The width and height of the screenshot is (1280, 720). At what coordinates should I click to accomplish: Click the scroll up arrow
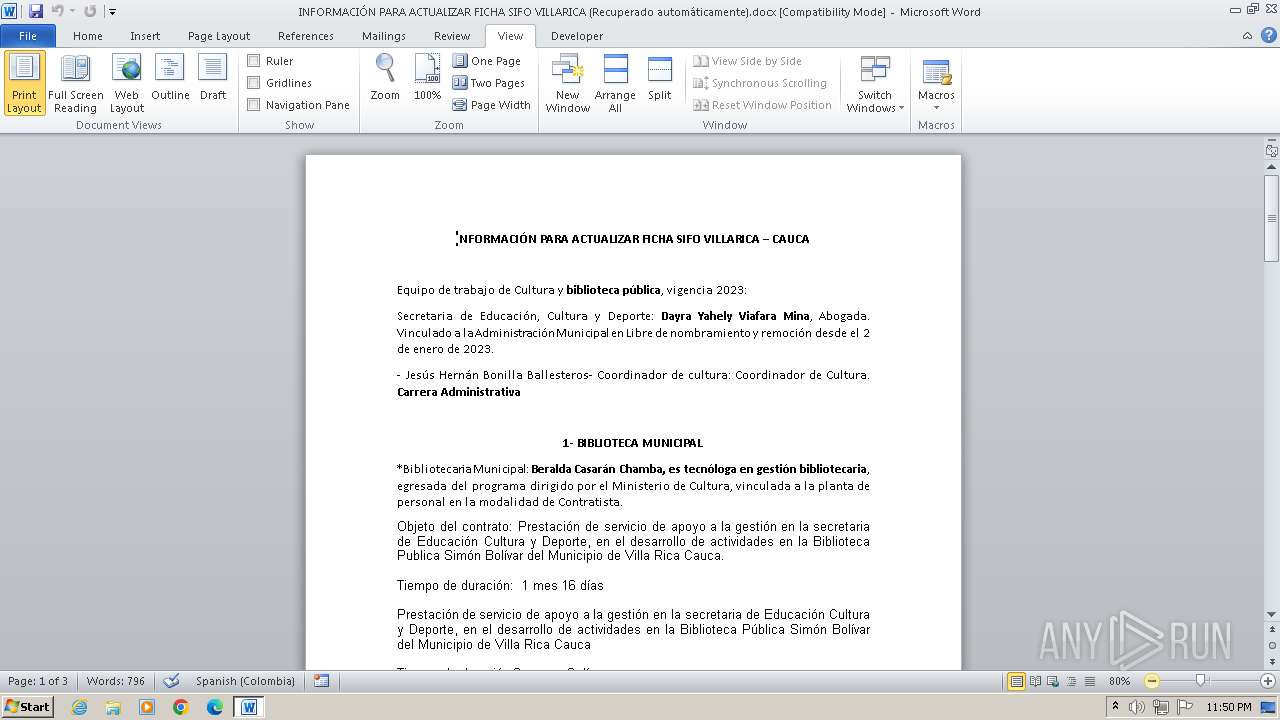click(x=1272, y=169)
